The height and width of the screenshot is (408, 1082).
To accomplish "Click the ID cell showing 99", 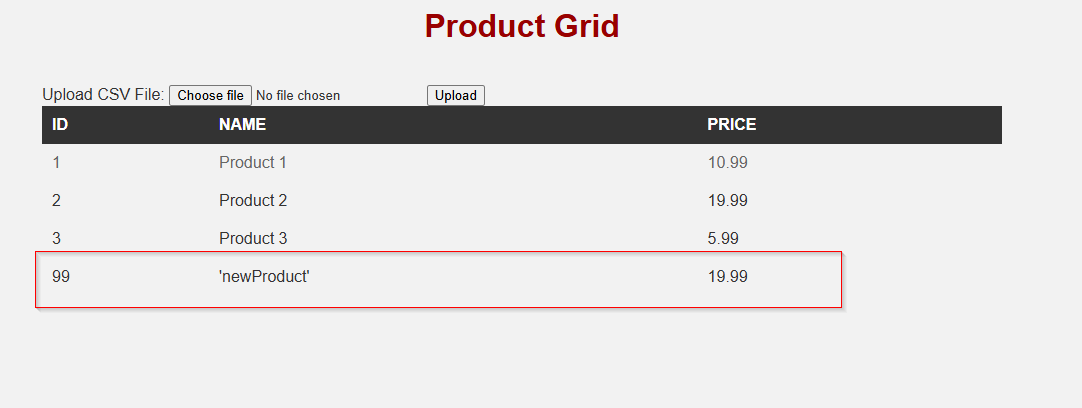I will tap(61, 277).
